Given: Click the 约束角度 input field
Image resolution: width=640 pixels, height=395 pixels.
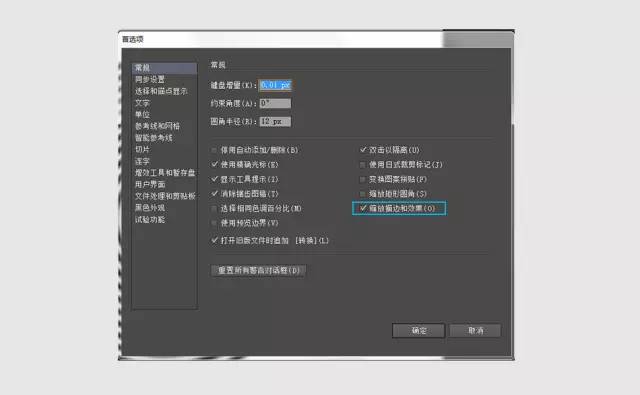Looking at the screenshot, I should click(276, 103).
